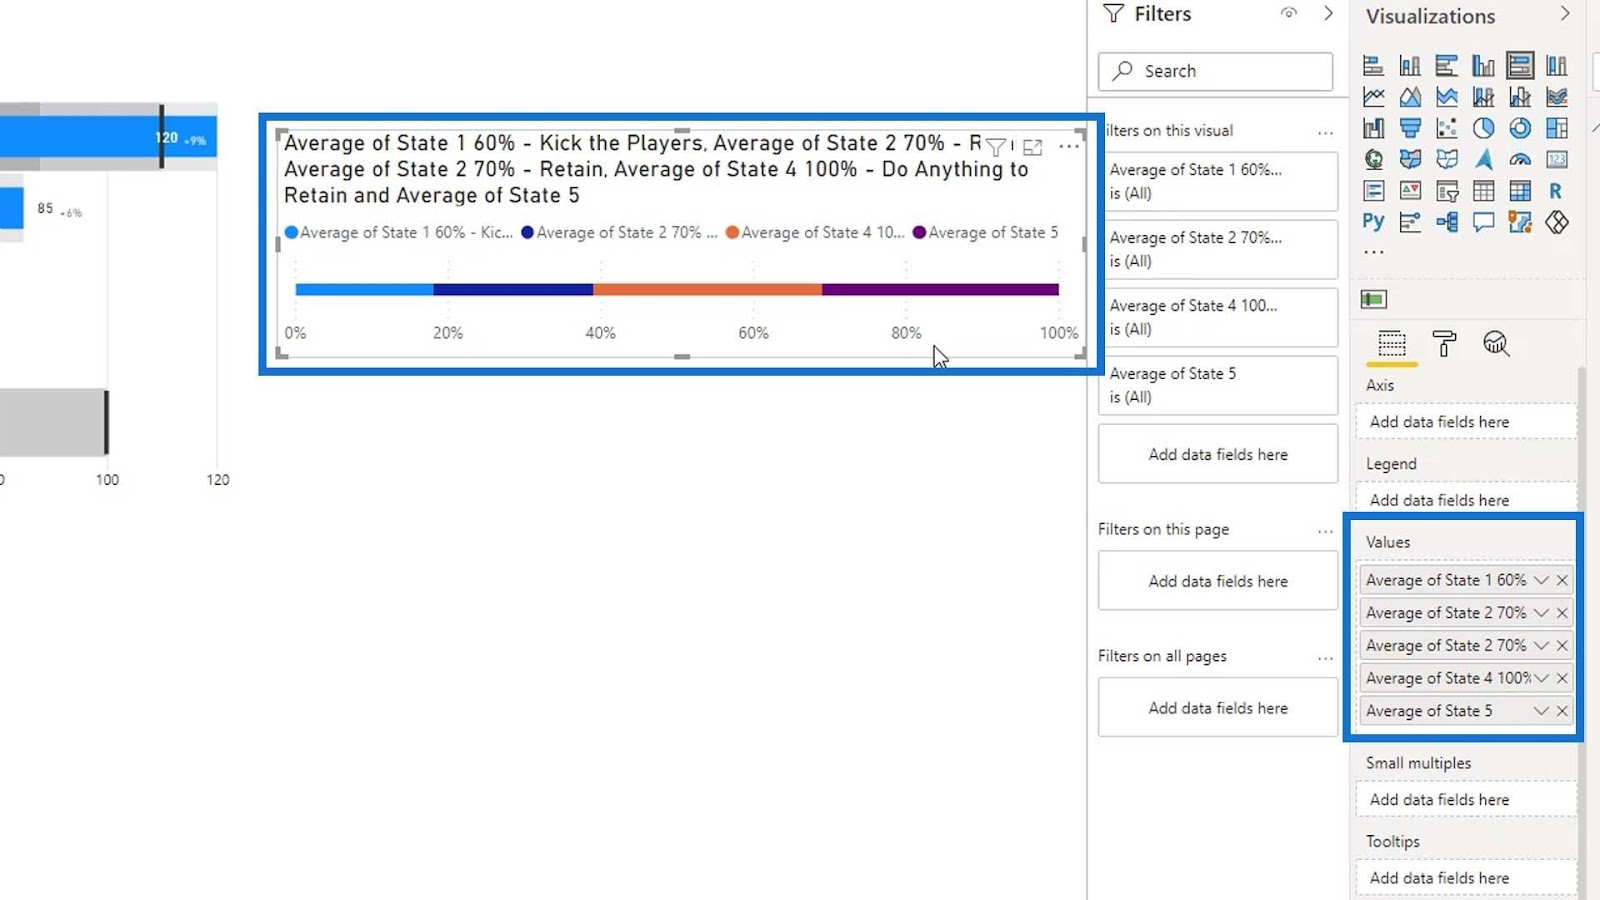
Task: Remove Average of State 4 100% from Values
Action: pos(1562,678)
